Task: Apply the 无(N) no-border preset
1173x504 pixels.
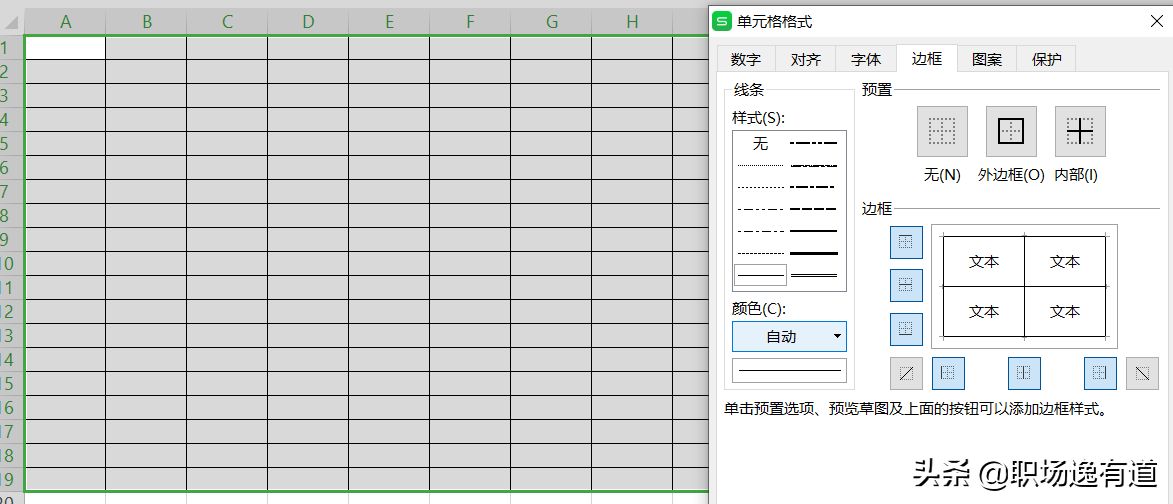Action: [x=942, y=131]
